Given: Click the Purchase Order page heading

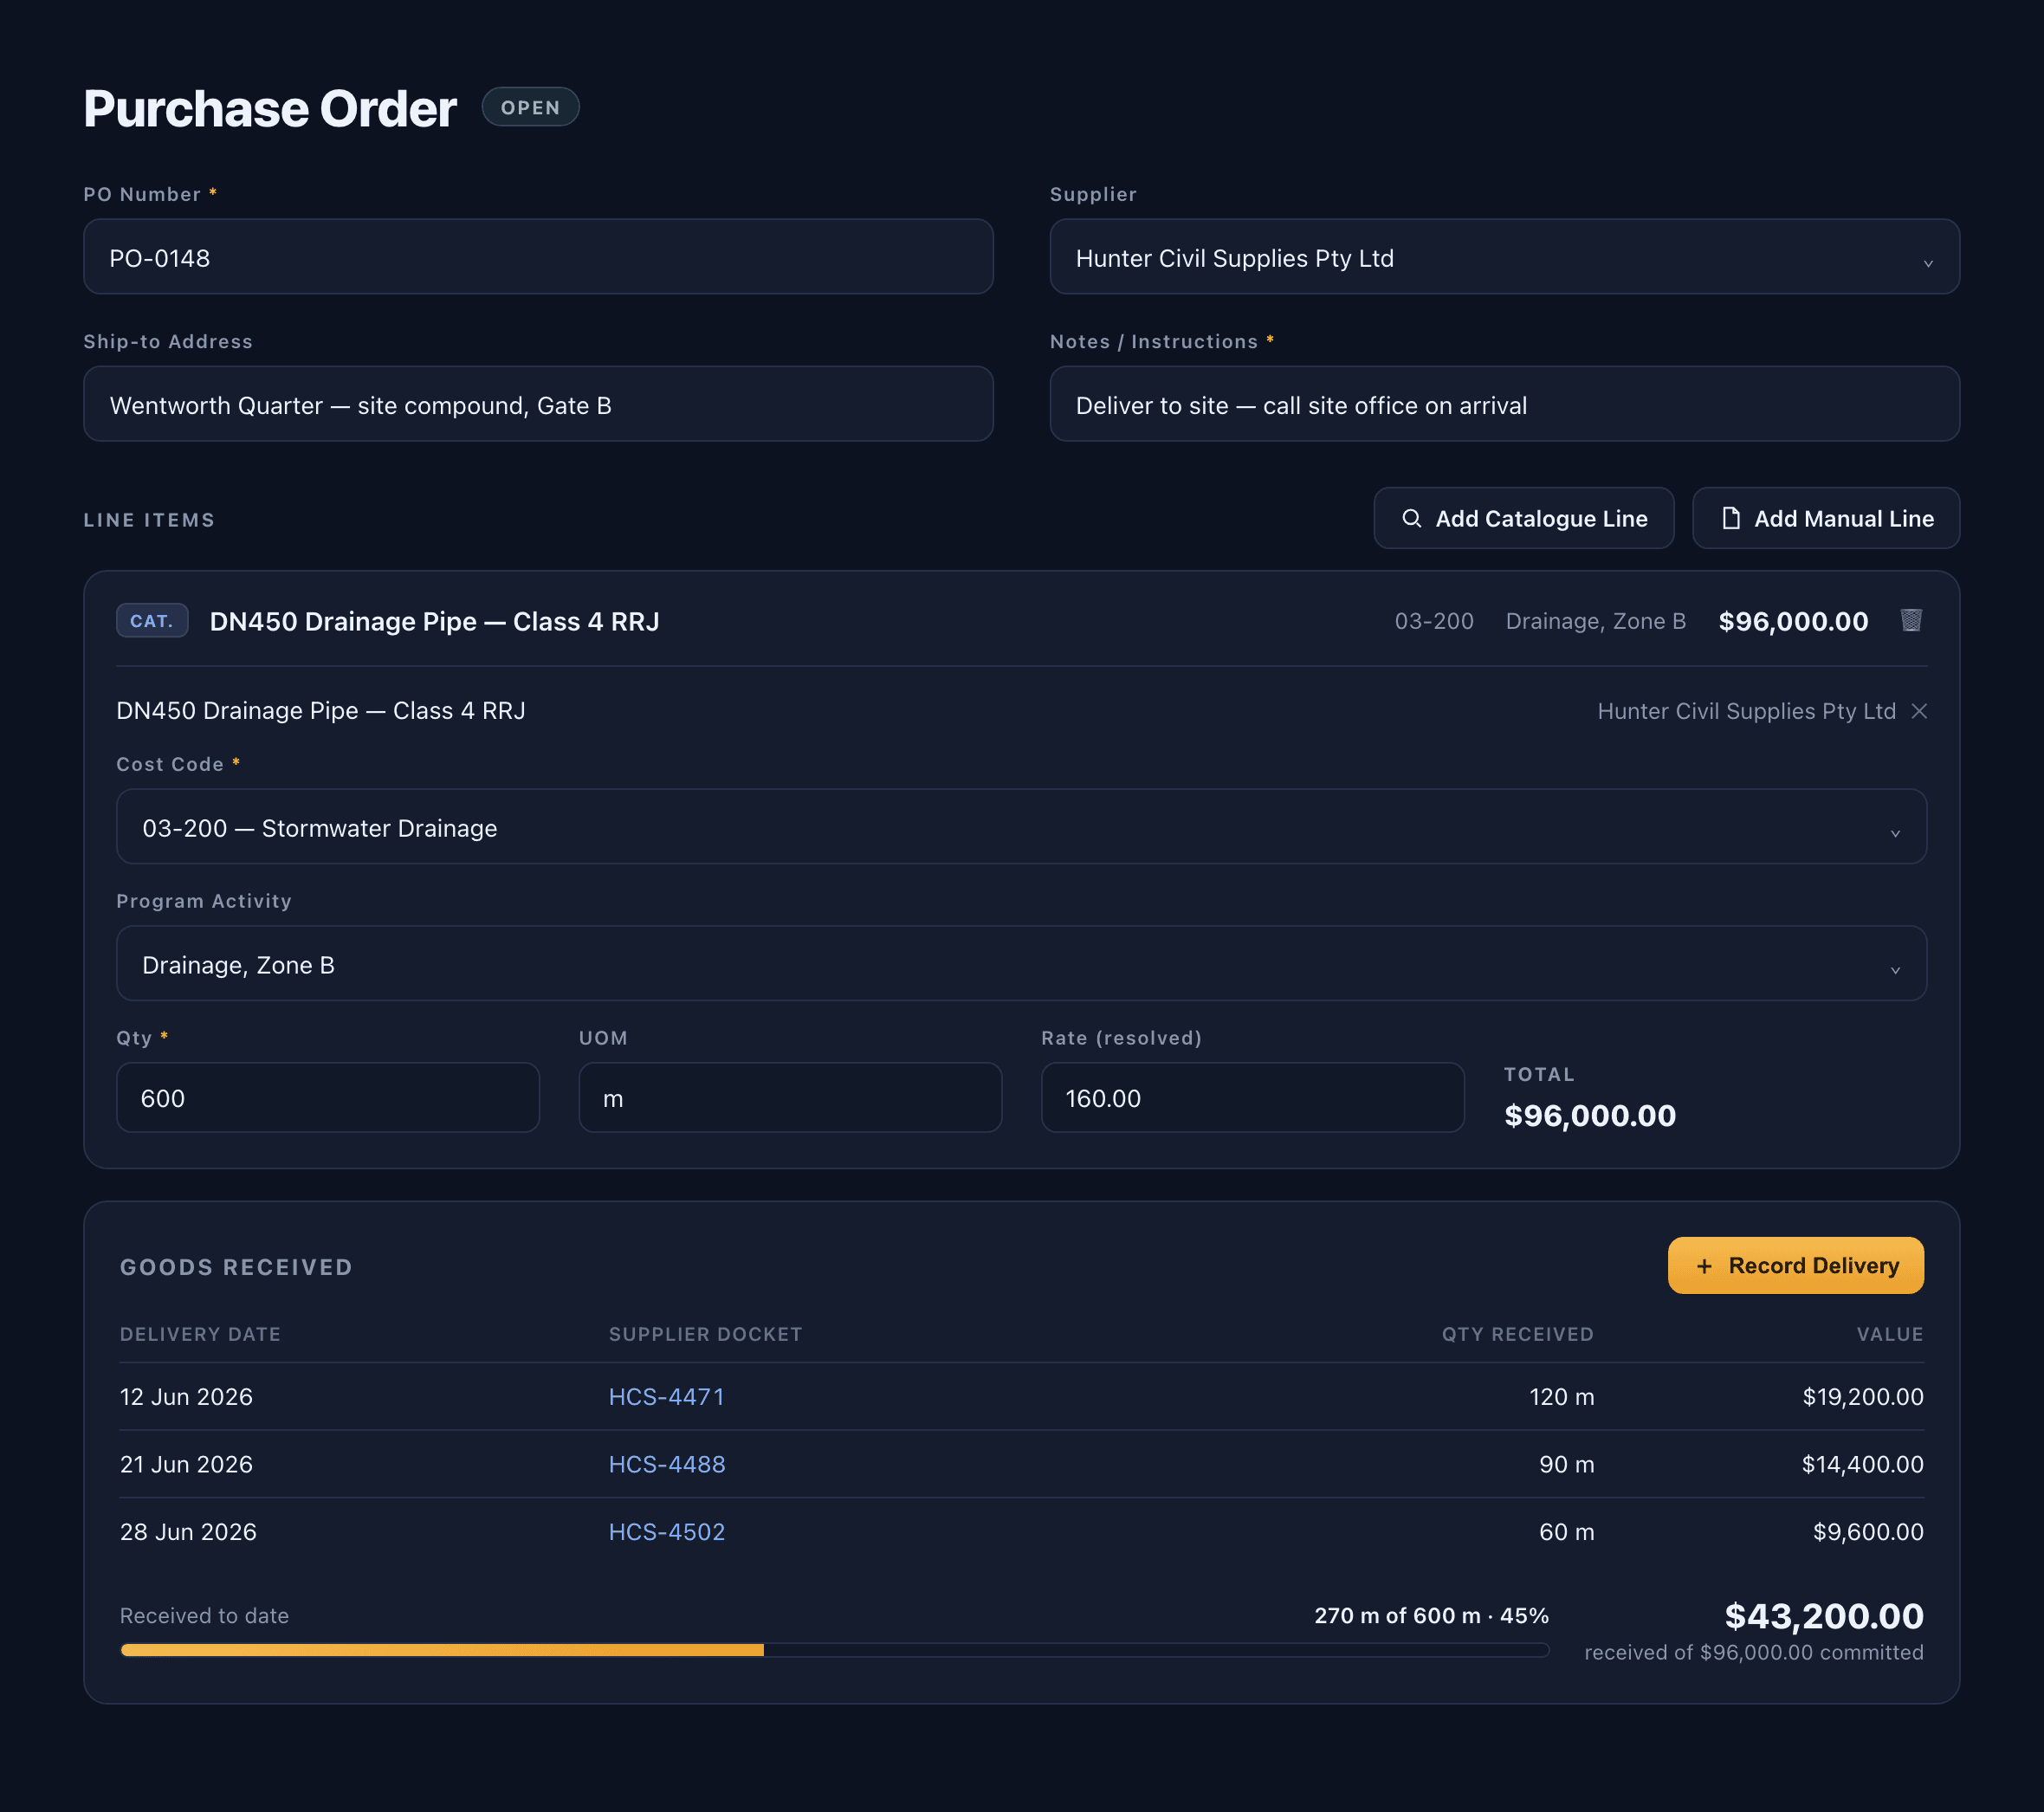Looking at the screenshot, I should pyautogui.click(x=270, y=108).
